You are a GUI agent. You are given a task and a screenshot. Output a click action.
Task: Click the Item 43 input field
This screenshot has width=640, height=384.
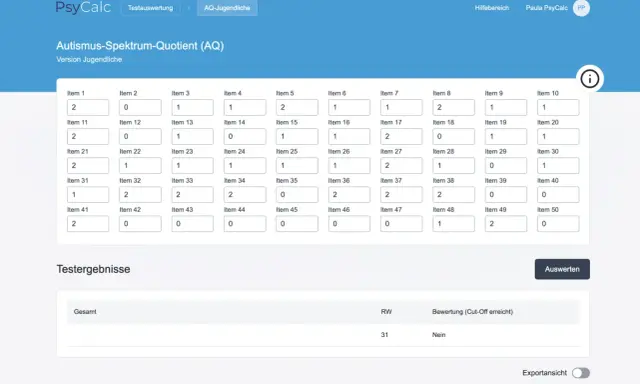pyautogui.click(x=193, y=224)
